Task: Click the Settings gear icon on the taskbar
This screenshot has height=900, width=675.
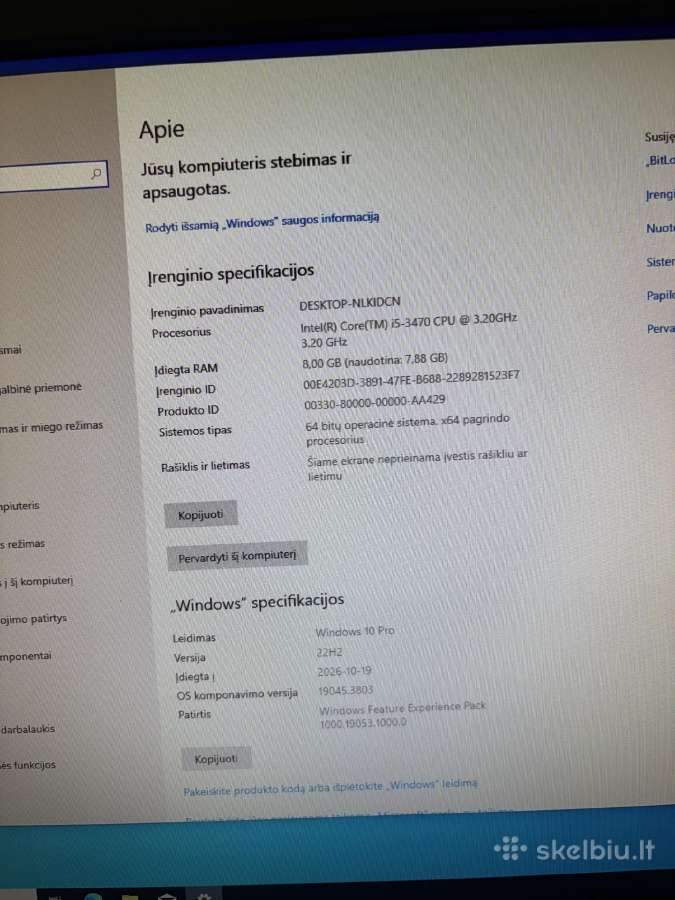Action: tap(204, 896)
